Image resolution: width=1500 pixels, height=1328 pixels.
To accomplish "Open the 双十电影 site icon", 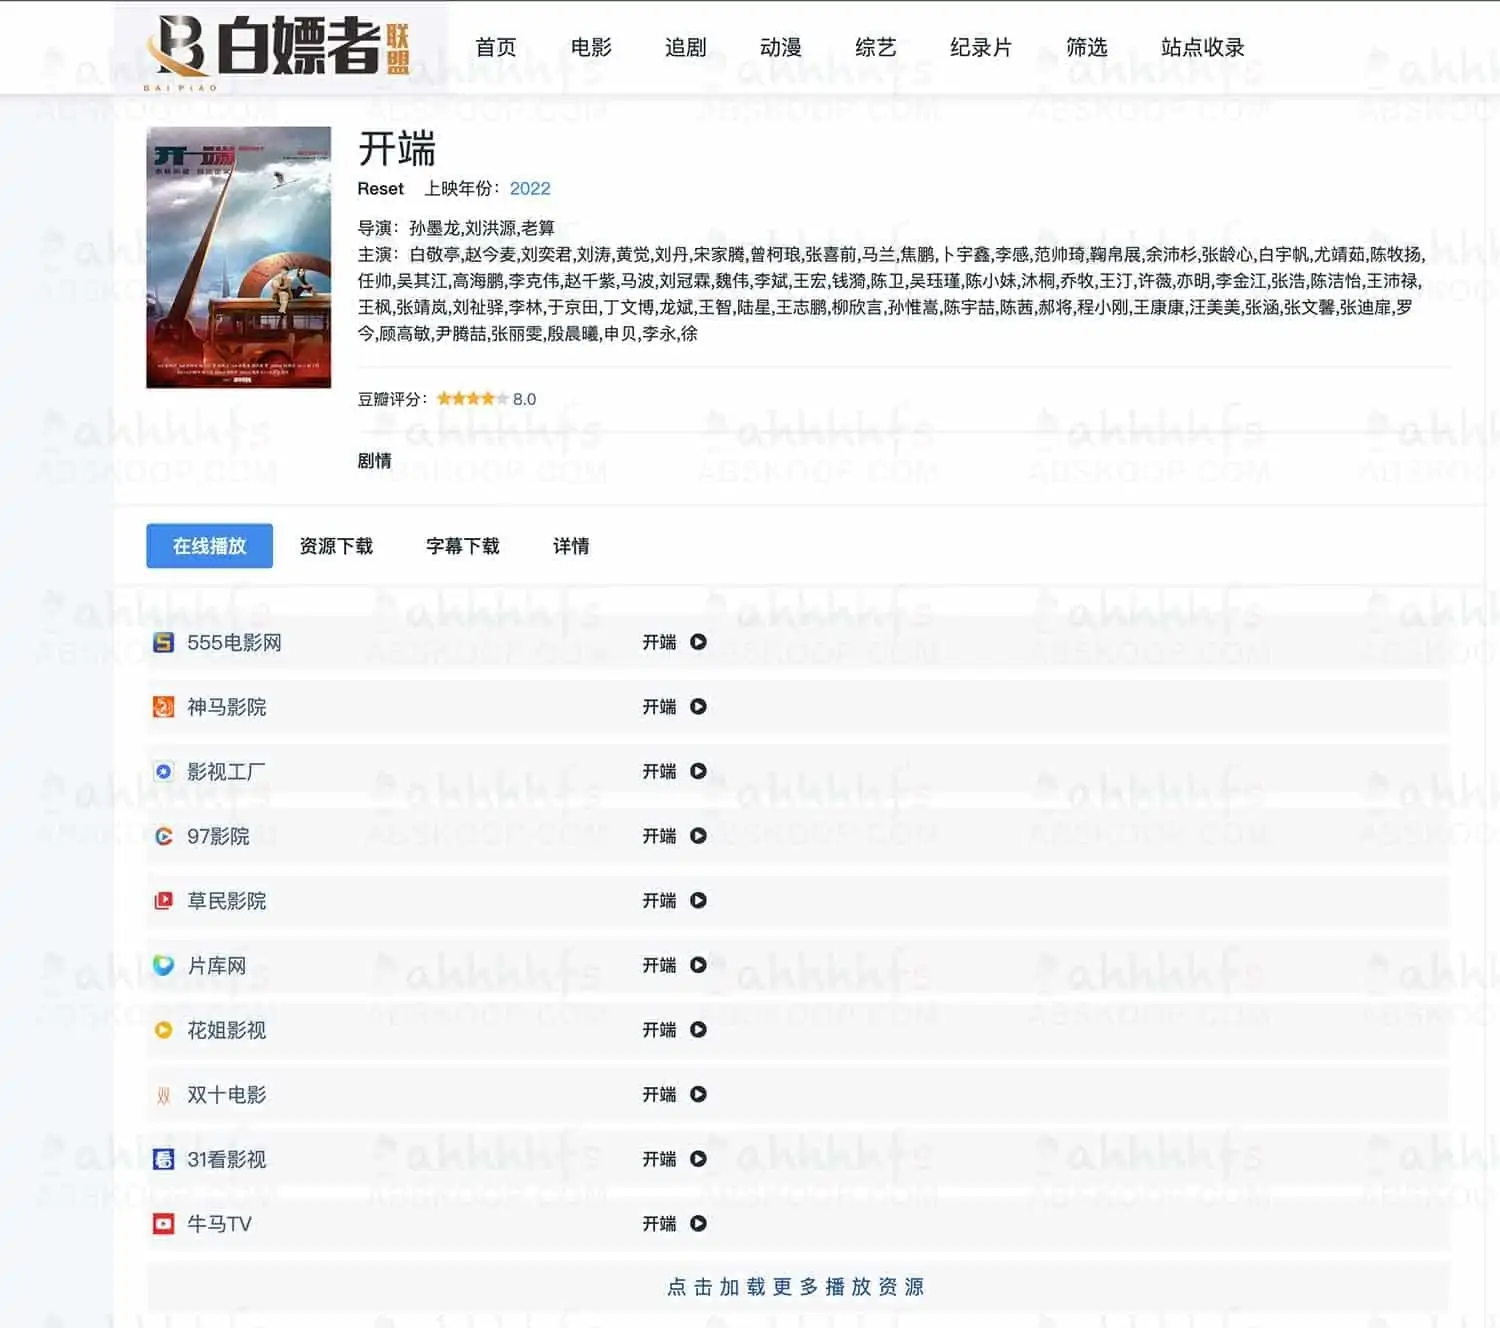I will coord(164,1094).
